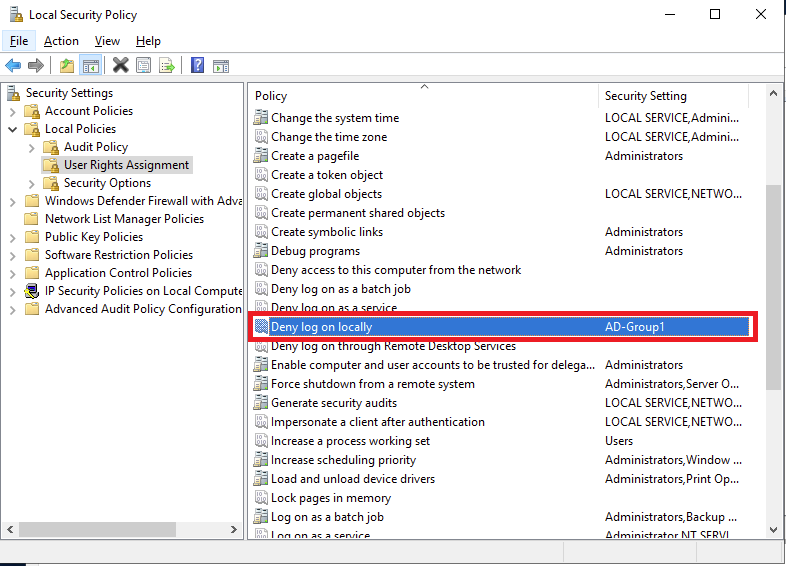The width and height of the screenshot is (786, 566).
Task: Click the Audit Policy folder icon
Action: pos(51,147)
